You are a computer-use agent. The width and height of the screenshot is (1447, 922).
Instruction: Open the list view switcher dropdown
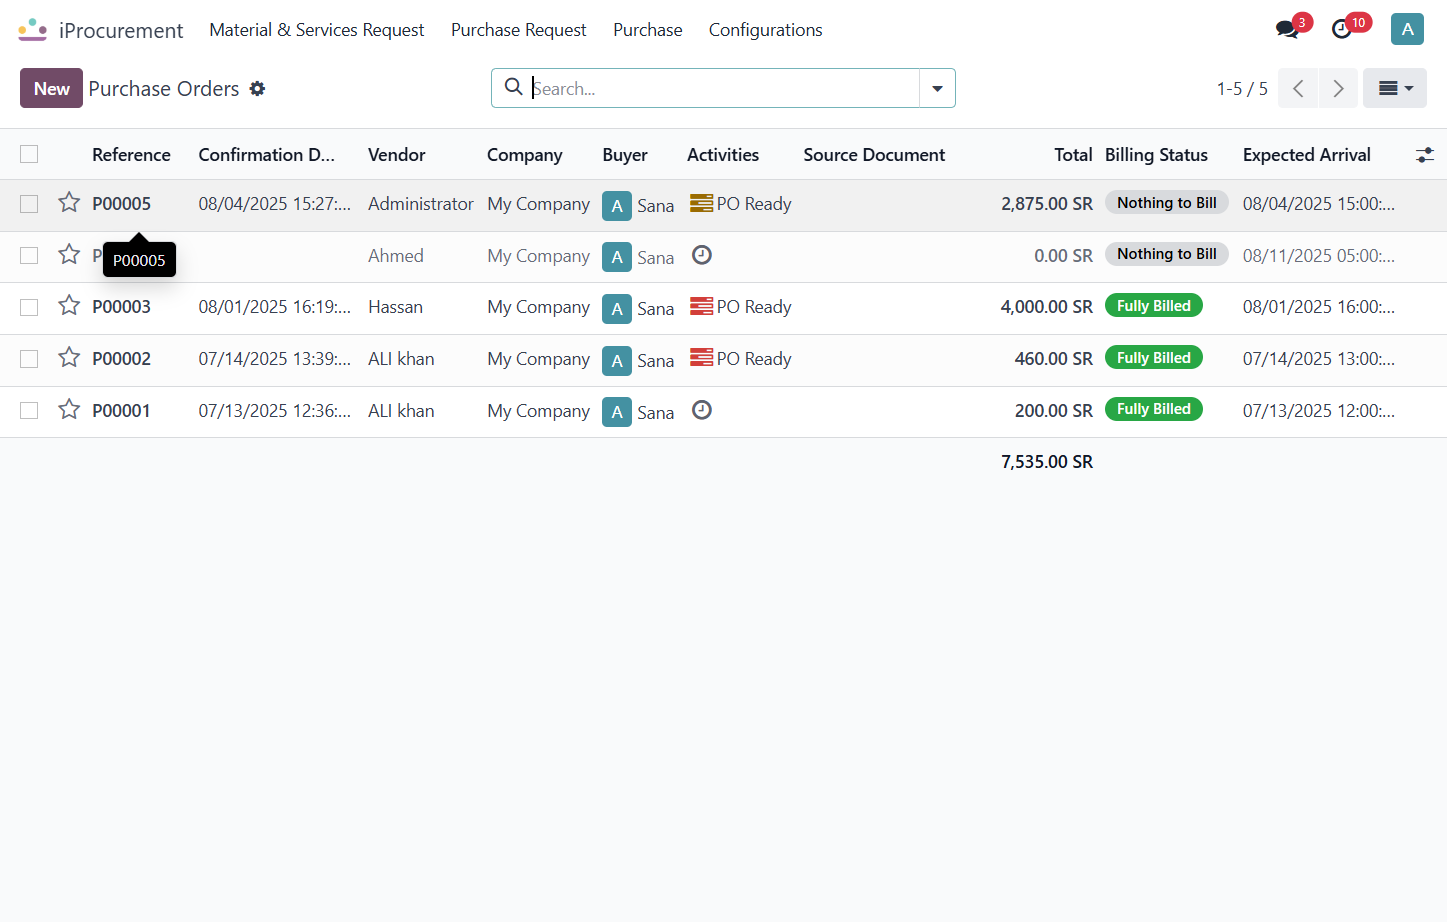(1395, 88)
